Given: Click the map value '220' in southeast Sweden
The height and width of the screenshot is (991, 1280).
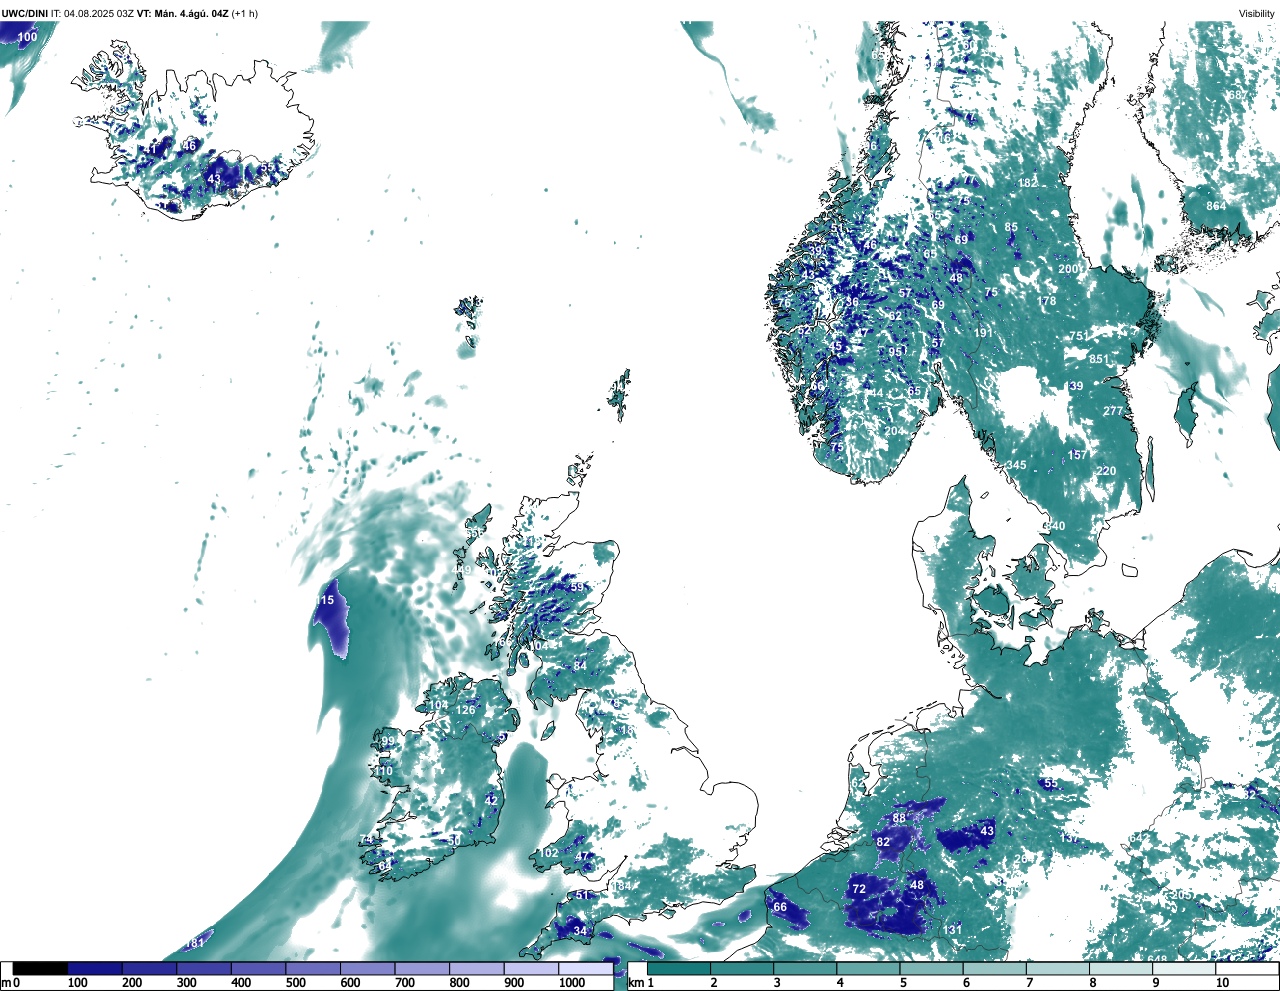Looking at the screenshot, I should 1106,471.
